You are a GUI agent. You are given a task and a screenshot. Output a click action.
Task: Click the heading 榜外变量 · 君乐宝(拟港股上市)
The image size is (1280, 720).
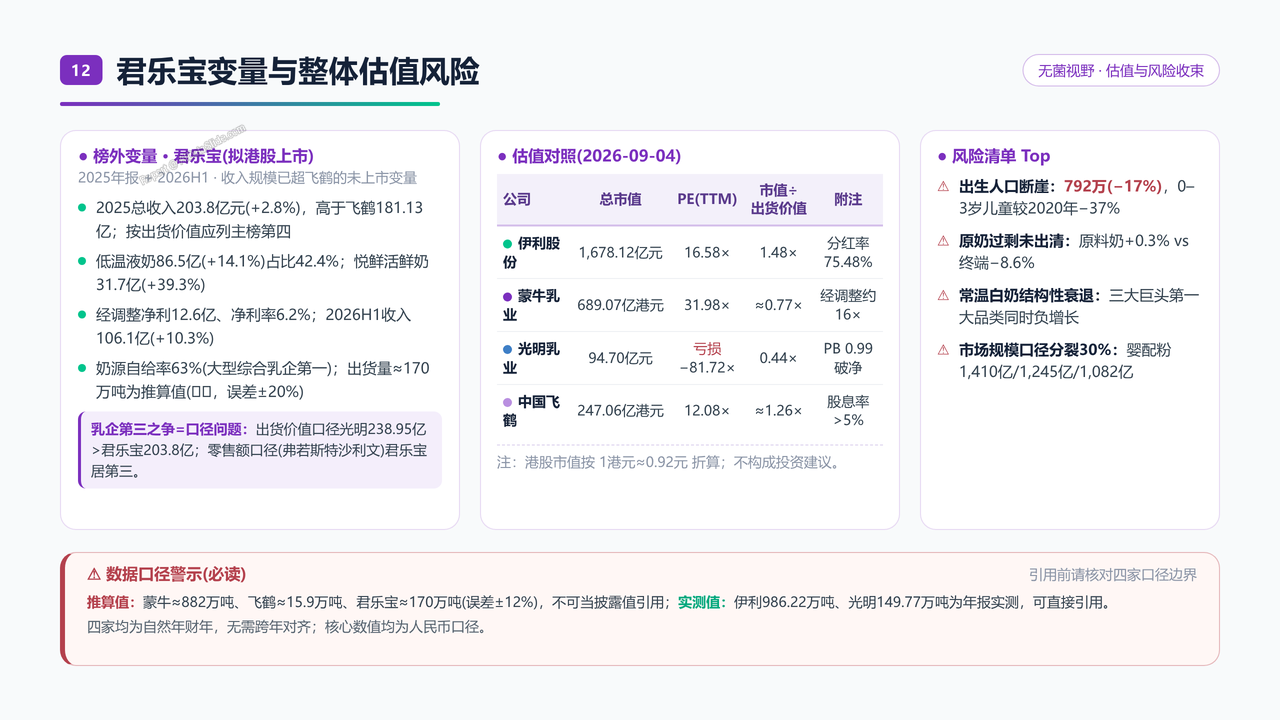point(203,156)
